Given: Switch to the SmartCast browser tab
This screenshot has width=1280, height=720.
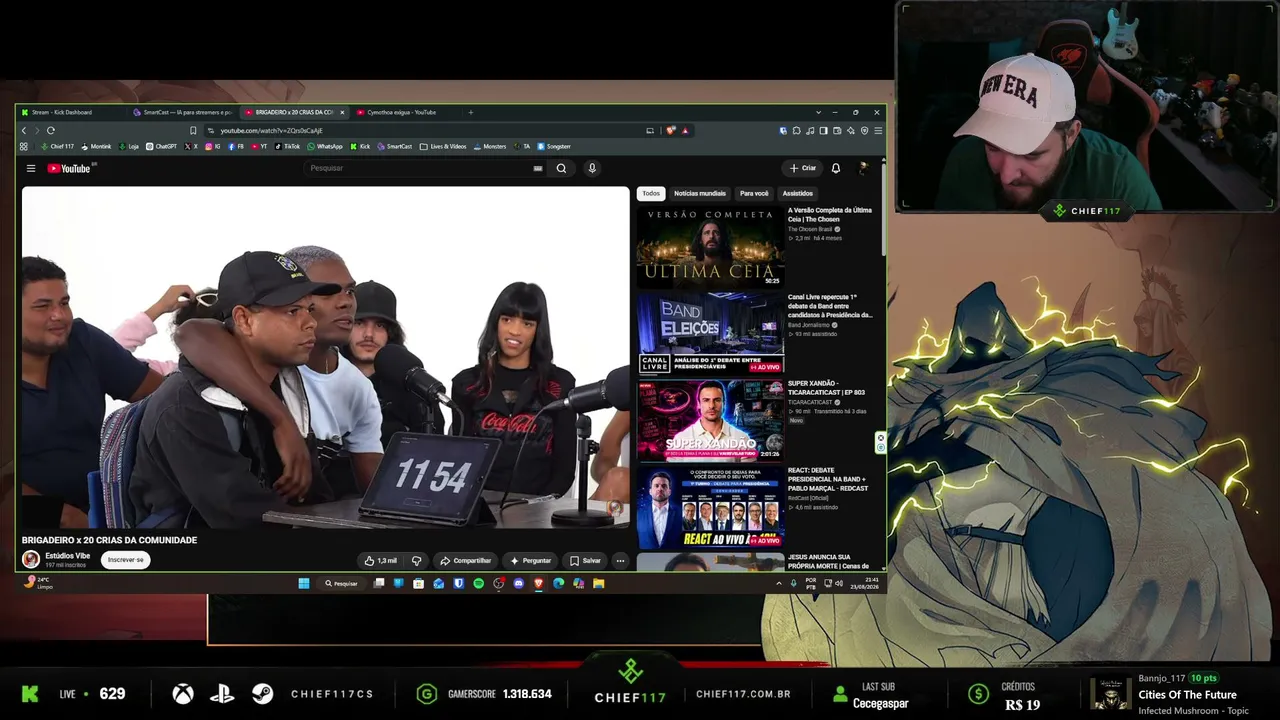Looking at the screenshot, I should [183, 112].
